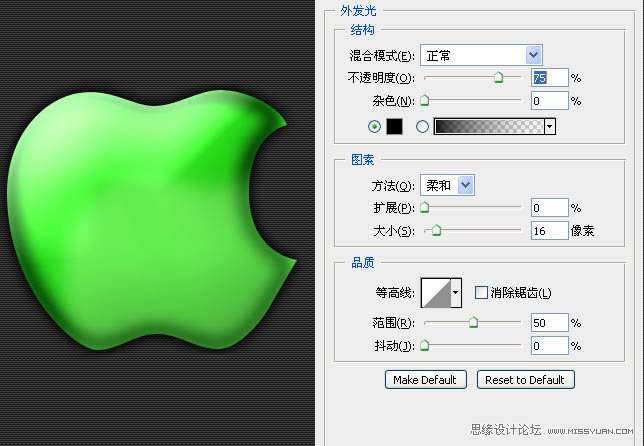Click the 大小 size slider handle
This screenshot has width=644, height=446.
point(436,230)
